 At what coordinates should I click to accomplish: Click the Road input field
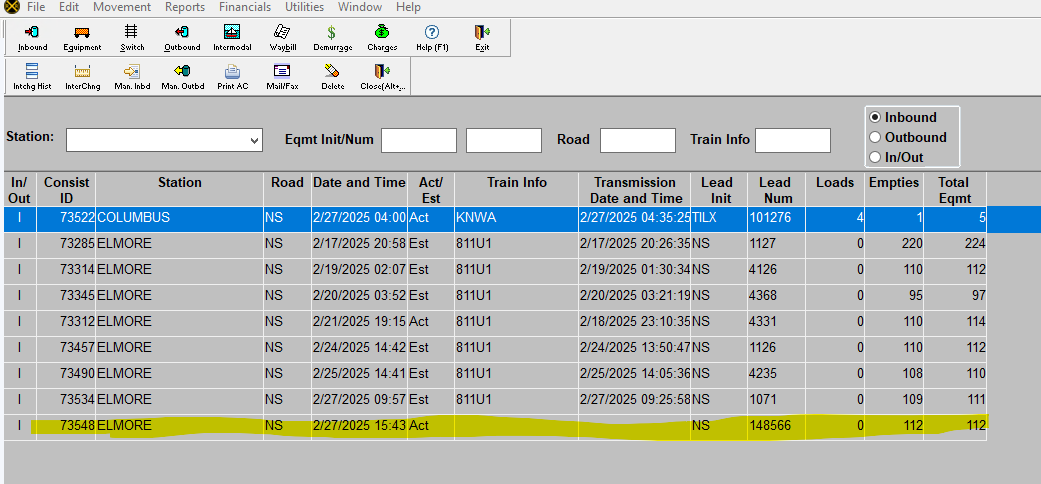point(638,140)
